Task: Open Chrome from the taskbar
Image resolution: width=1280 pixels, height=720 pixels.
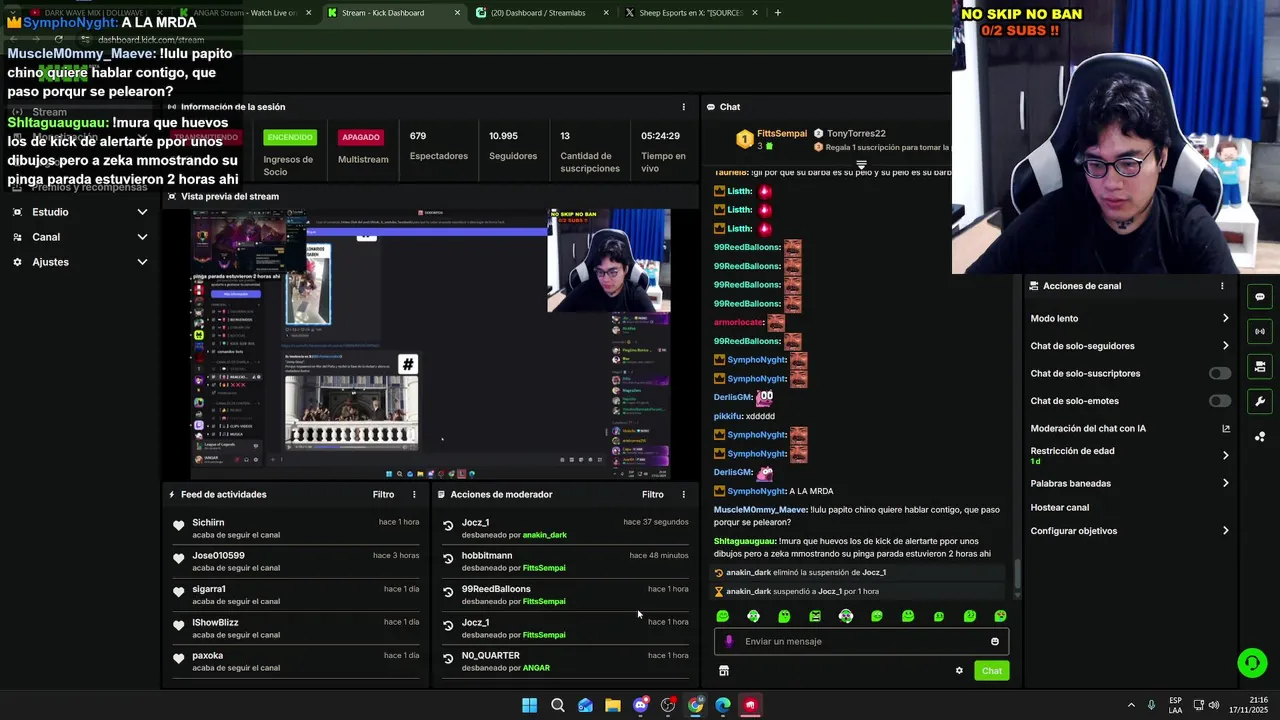Action: (695, 705)
